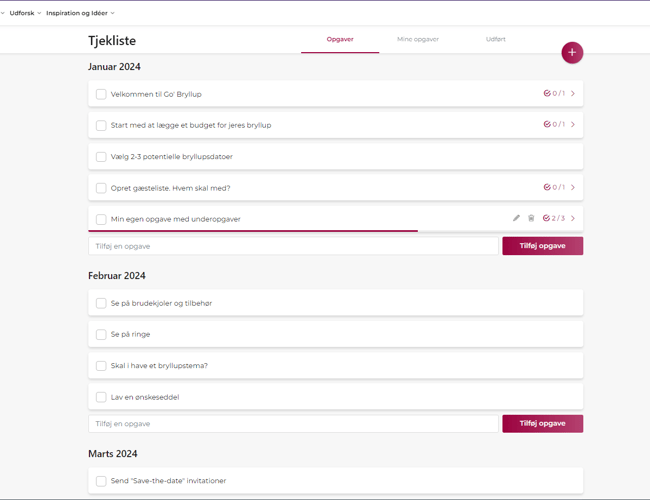Click the 2/3 subtask icon on 'Min egen opgave'
This screenshot has height=500, width=650.
[547, 218]
